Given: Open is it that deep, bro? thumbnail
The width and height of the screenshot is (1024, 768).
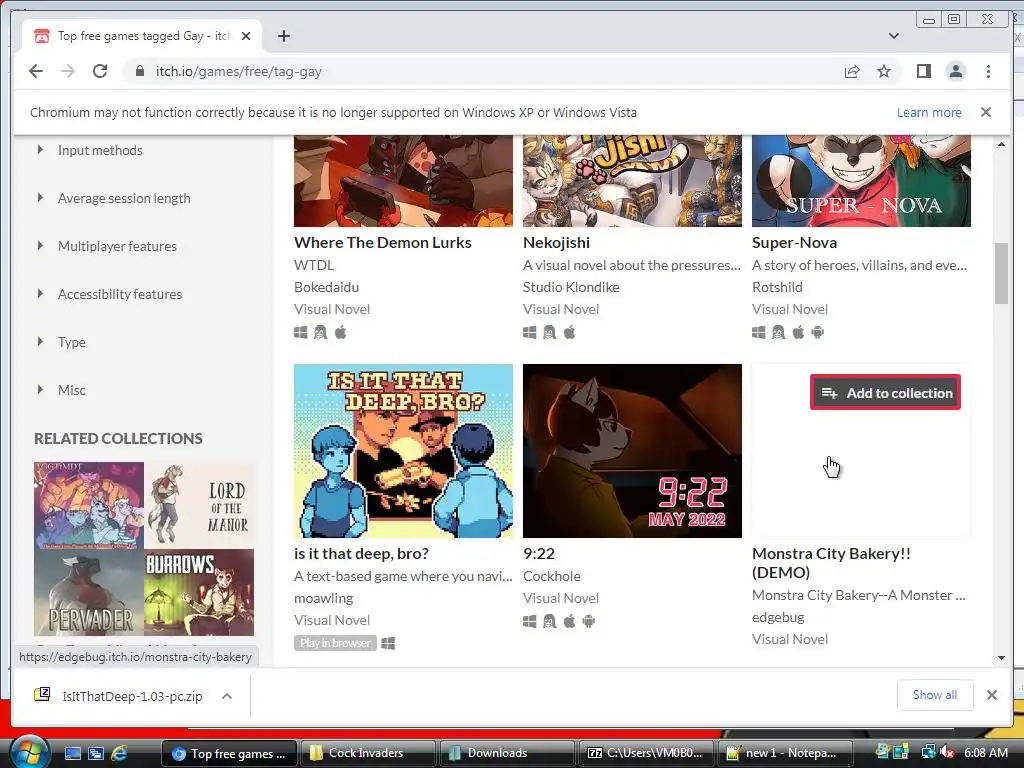Looking at the screenshot, I should (x=403, y=451).
